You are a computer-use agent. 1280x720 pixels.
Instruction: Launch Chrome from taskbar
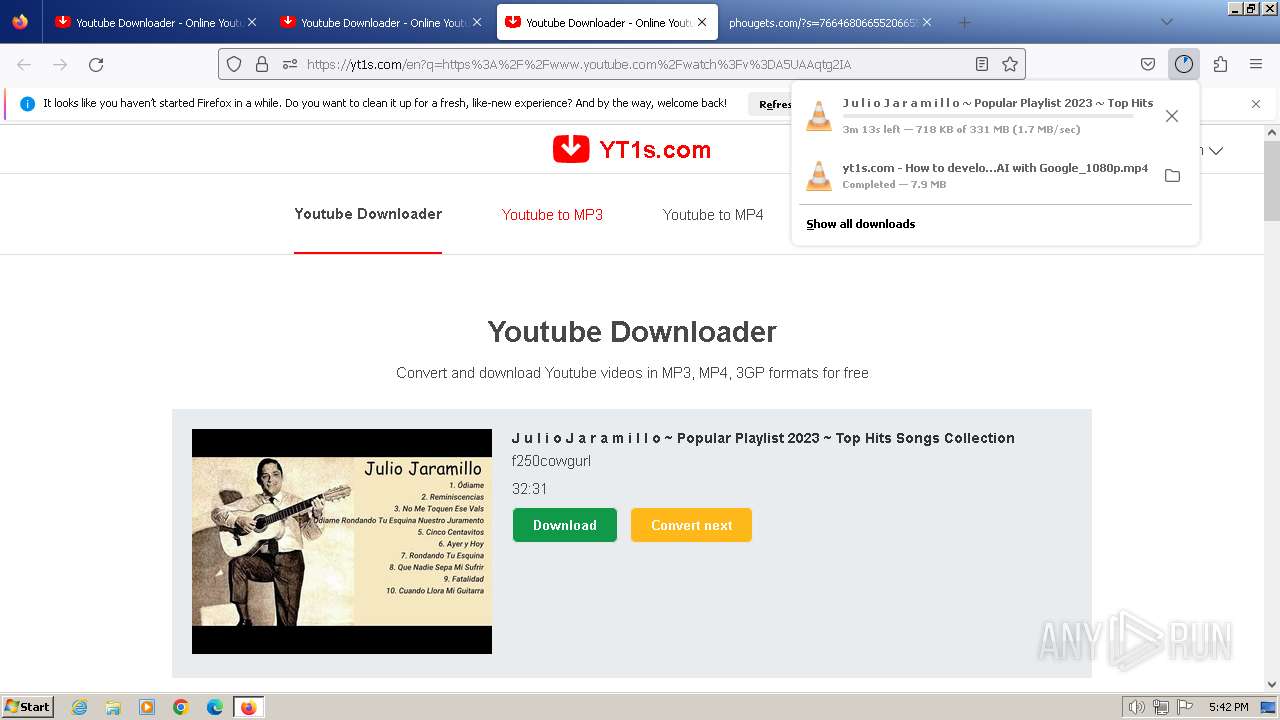tap(181, 707)
